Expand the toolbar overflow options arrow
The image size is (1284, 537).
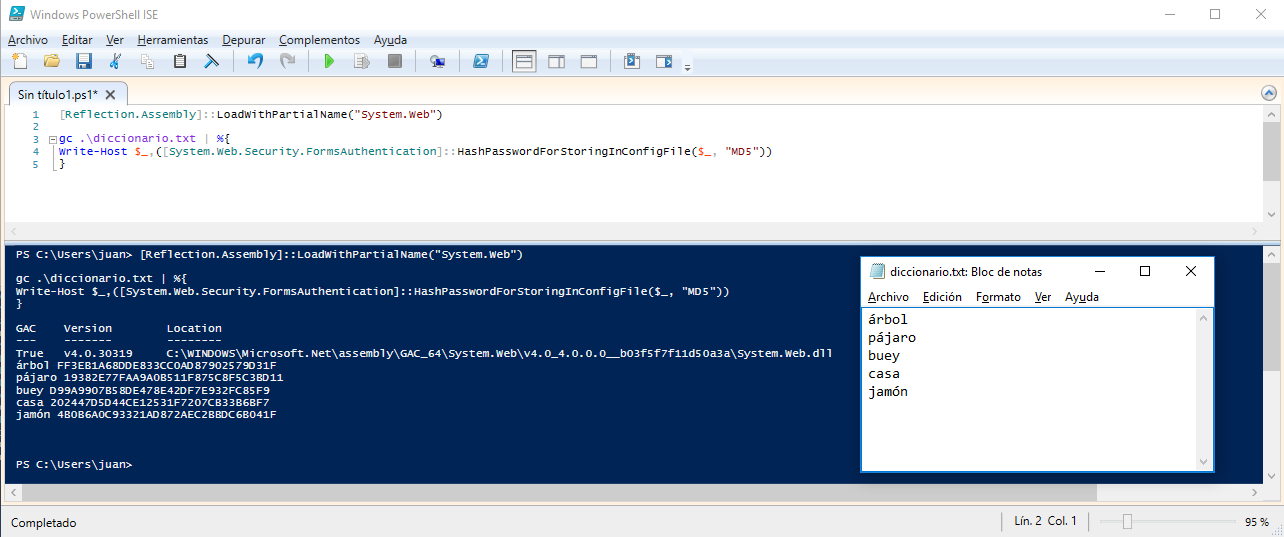pos(687,66)
